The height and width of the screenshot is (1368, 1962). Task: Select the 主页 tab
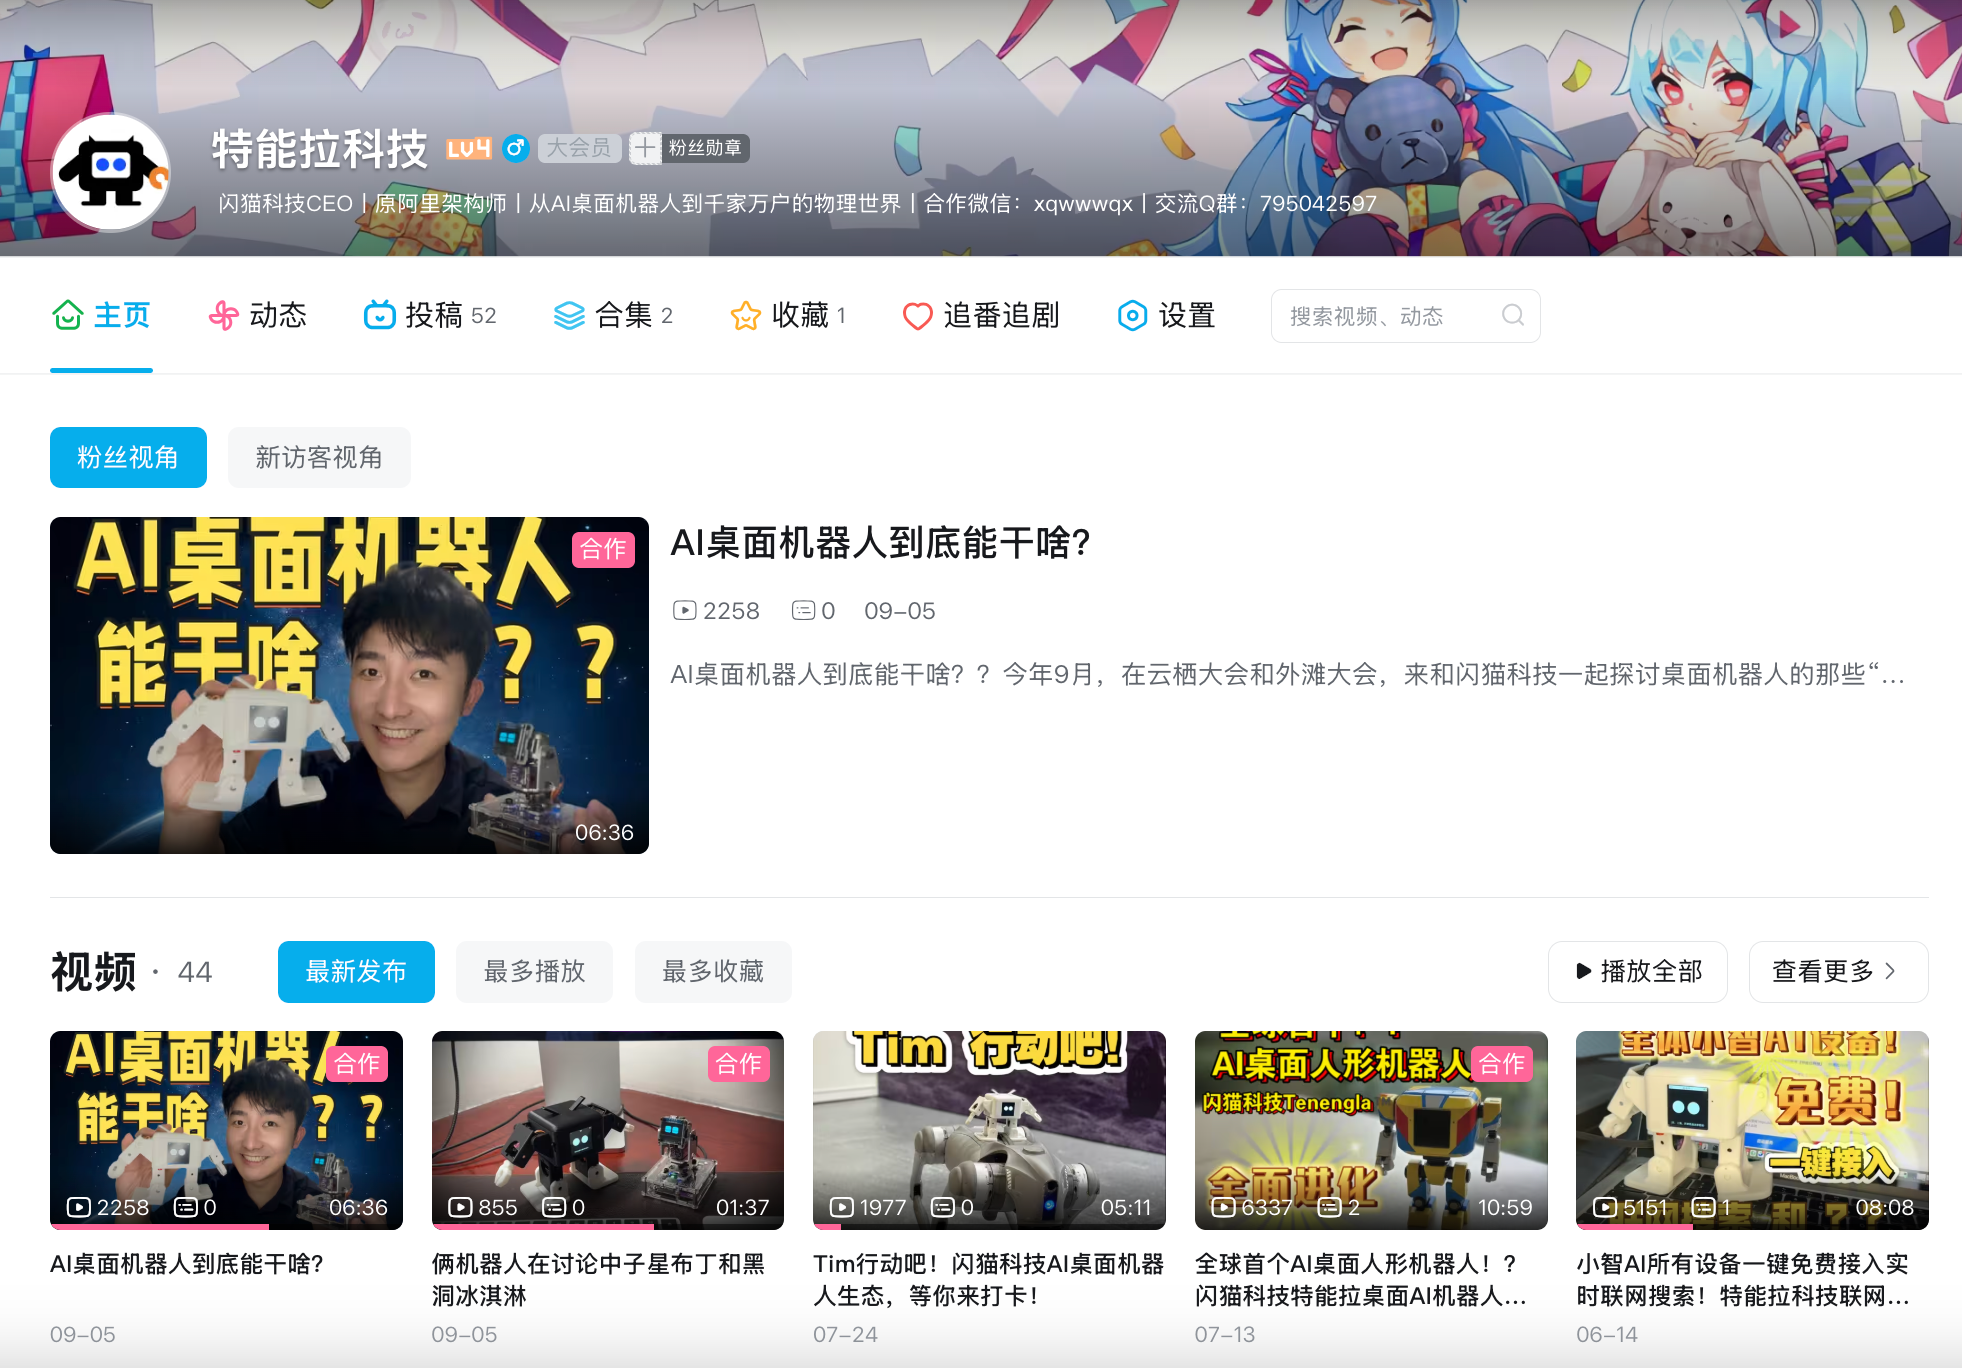tap(101, 315)
